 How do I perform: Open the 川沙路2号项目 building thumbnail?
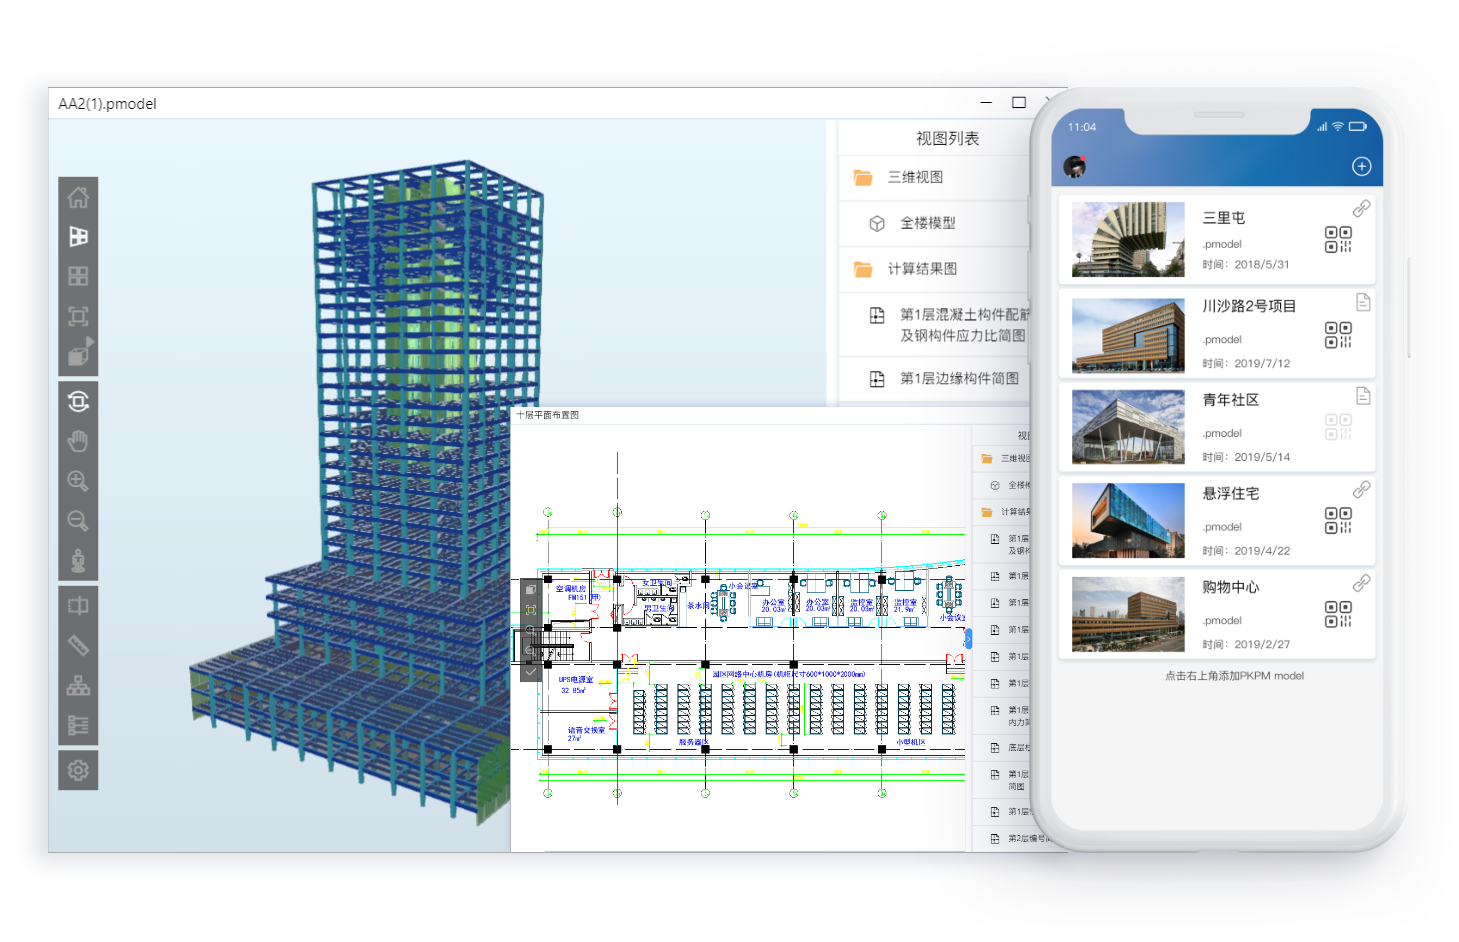1128,335
